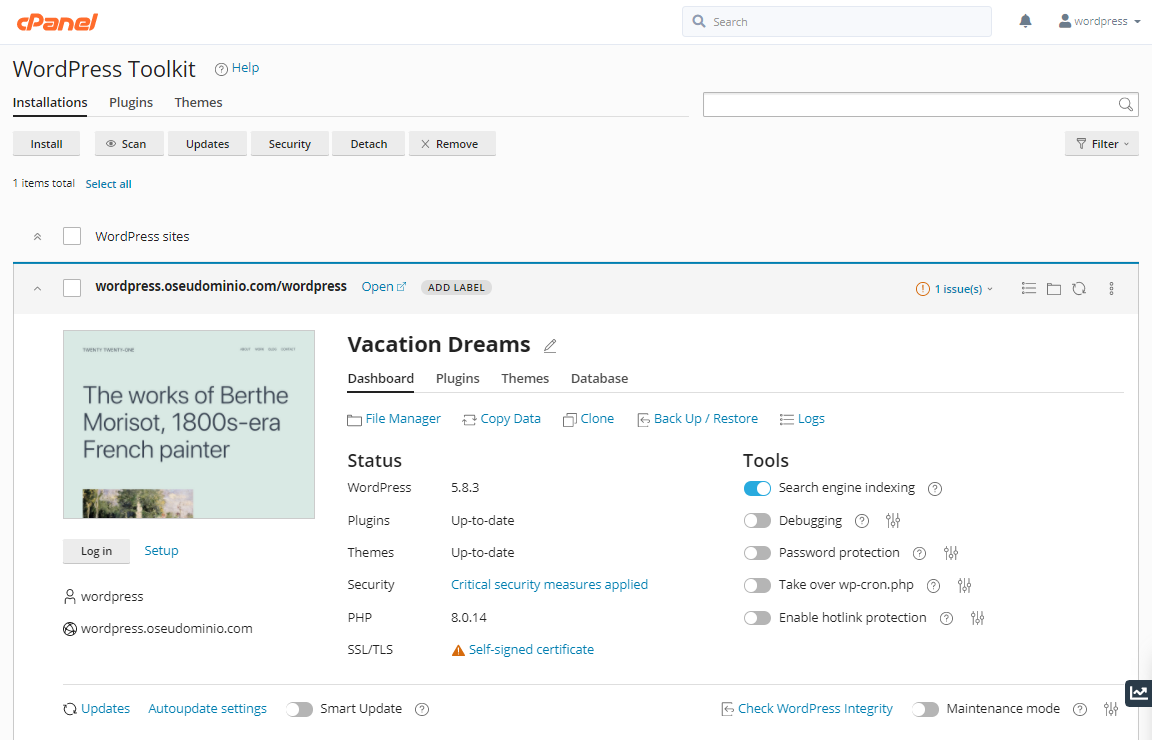This screenshot has width=1152, height=740.
Task: Open the wordpress user account menu
Action: point(1099,21)
